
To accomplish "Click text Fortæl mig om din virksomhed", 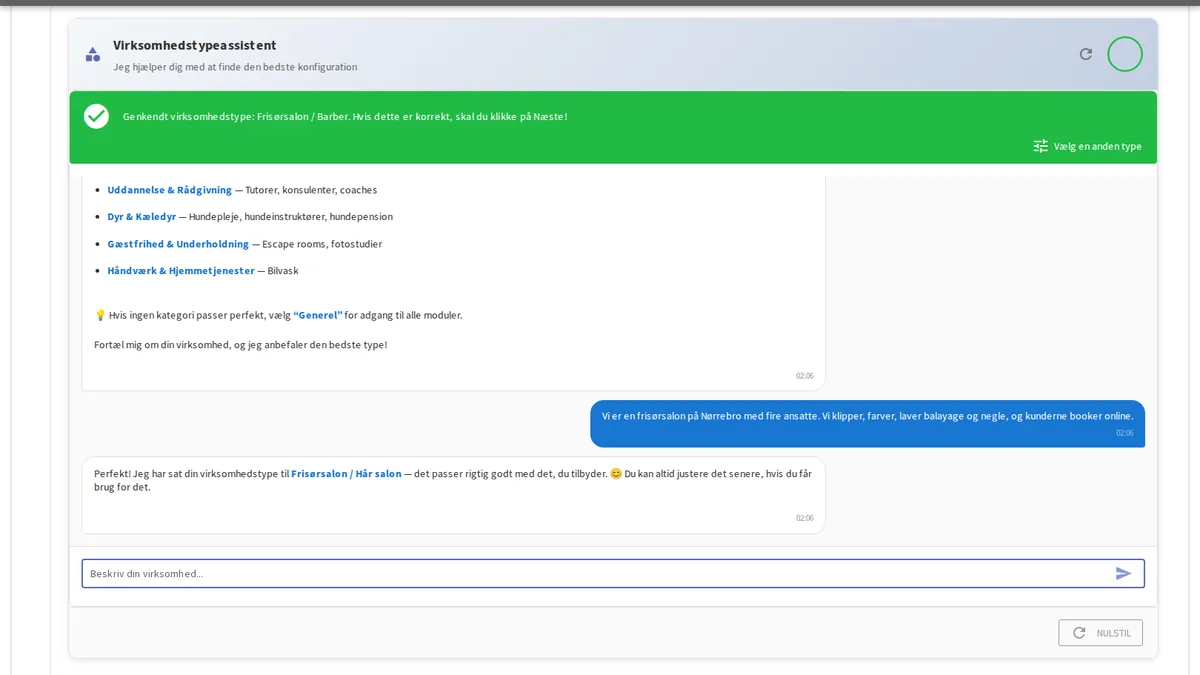I will pyautogui.click(x=240, y=345).
